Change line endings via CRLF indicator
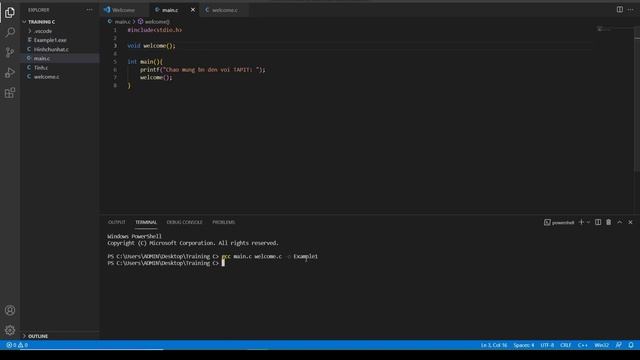The height and width of the screenshot is (360, 640). pyautogui.click(x=565, y=345)
